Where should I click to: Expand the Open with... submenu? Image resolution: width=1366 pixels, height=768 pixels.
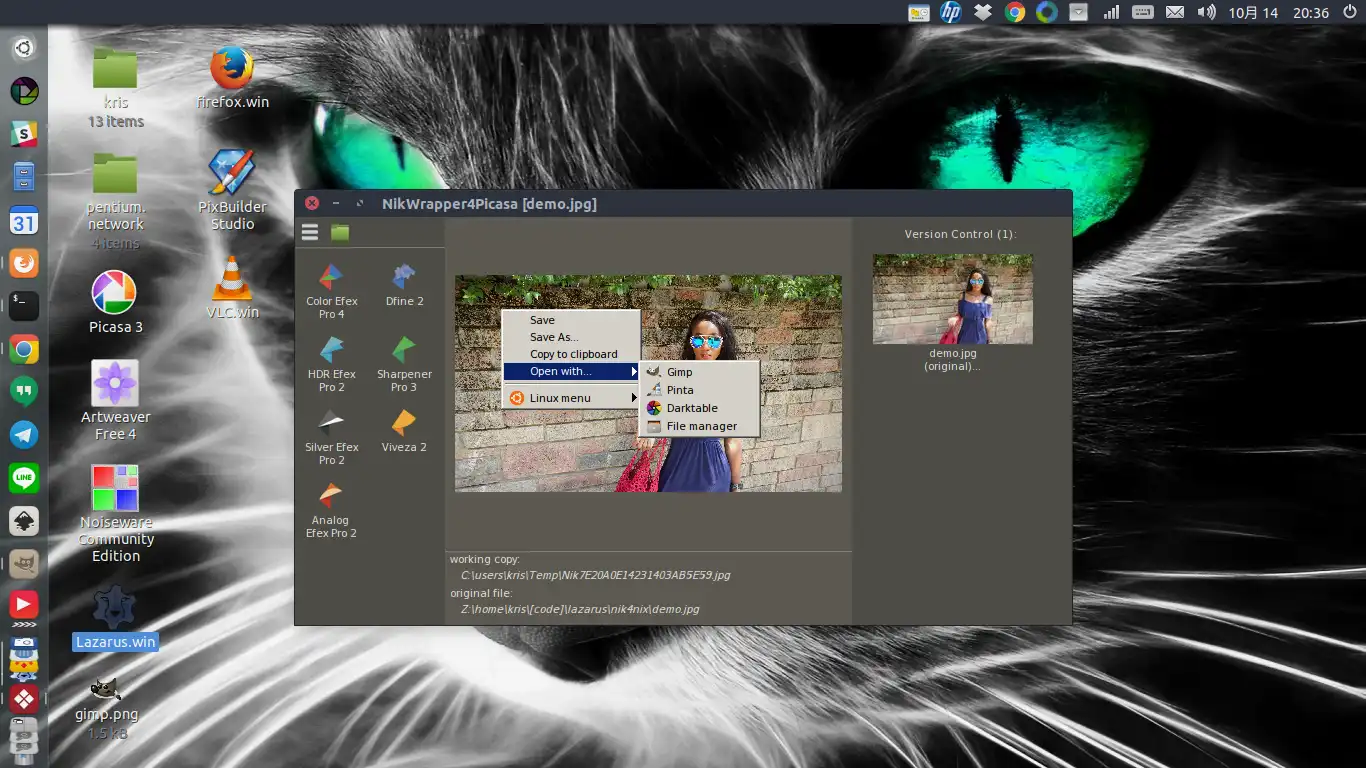571,371
